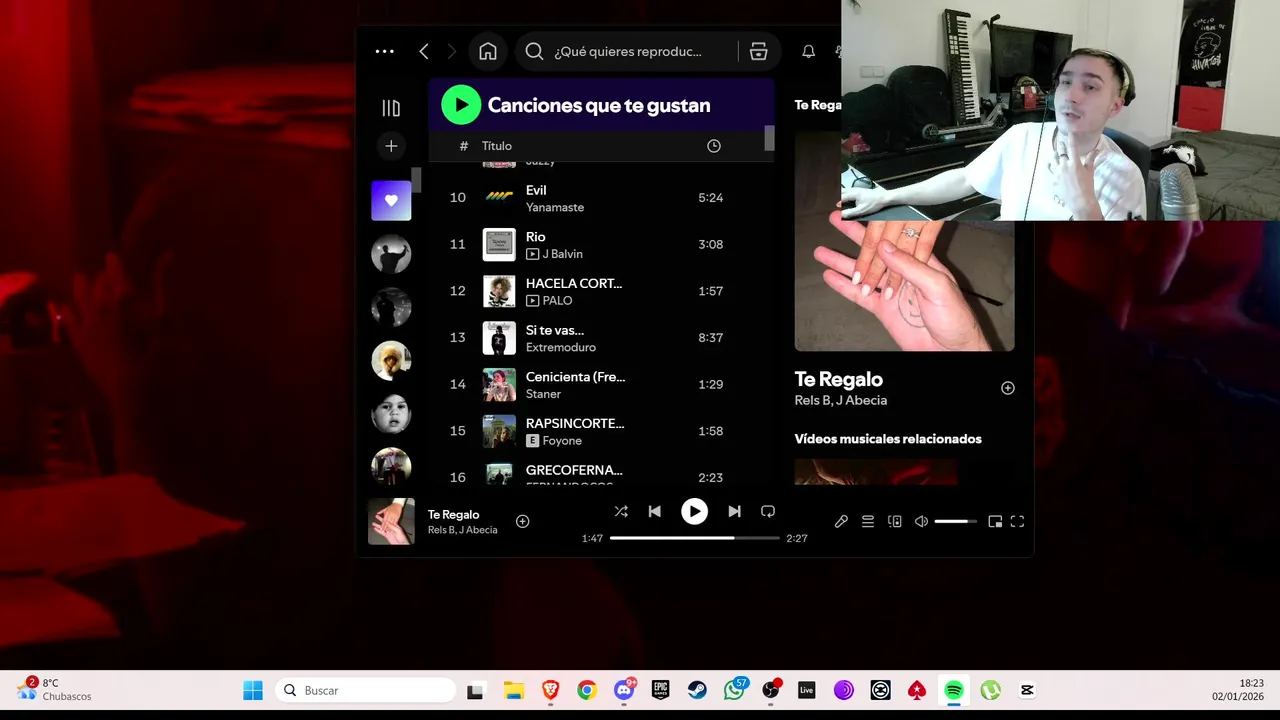Screen dimensions: 1280x720
Task: Open related music video thumbnail
Action: tap(876, 472)
